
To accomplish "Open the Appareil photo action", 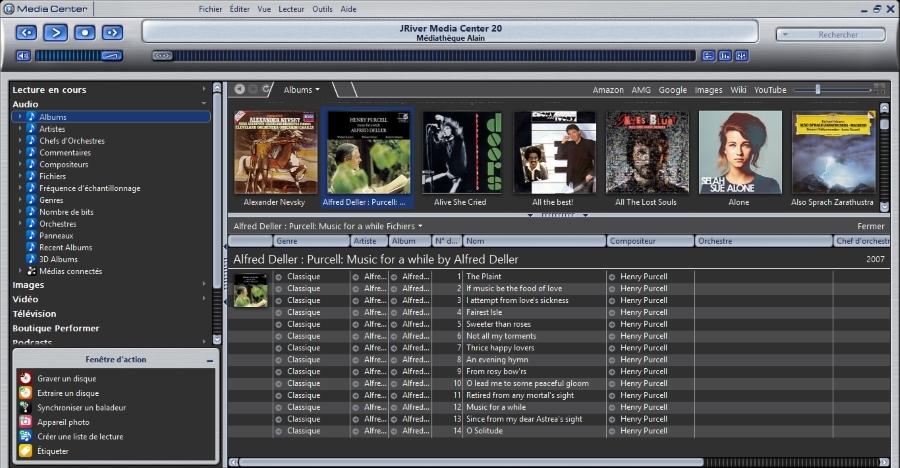I will point(63,422).
